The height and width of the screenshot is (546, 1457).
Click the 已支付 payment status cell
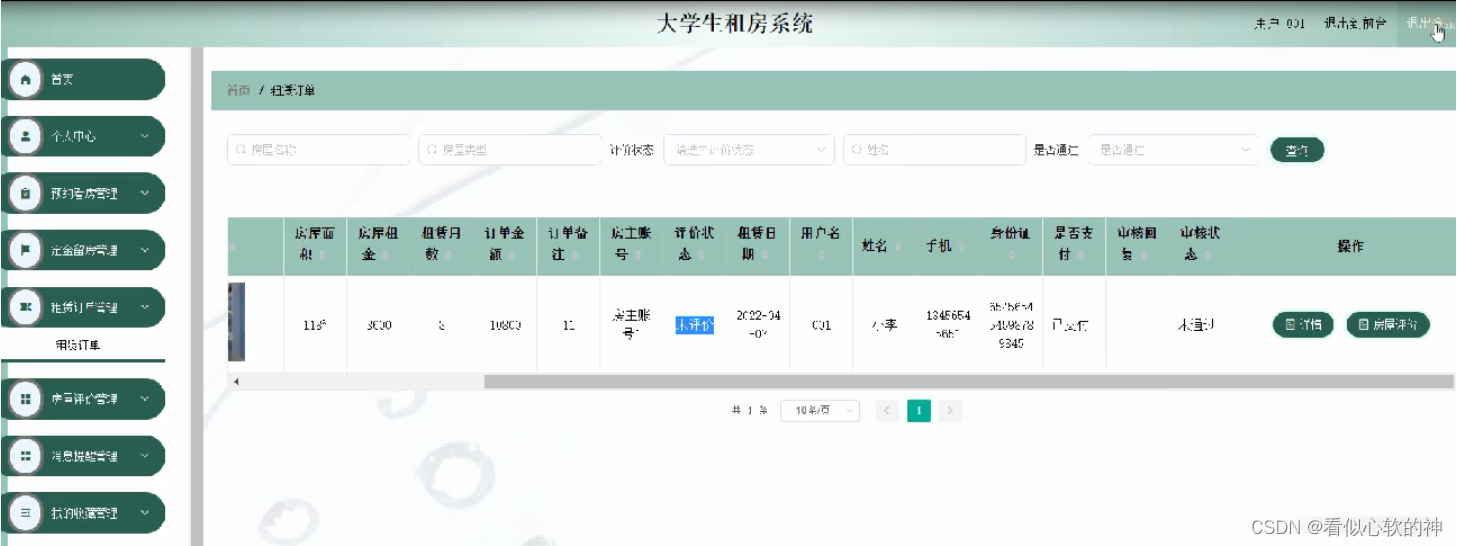coord(1070,324)
